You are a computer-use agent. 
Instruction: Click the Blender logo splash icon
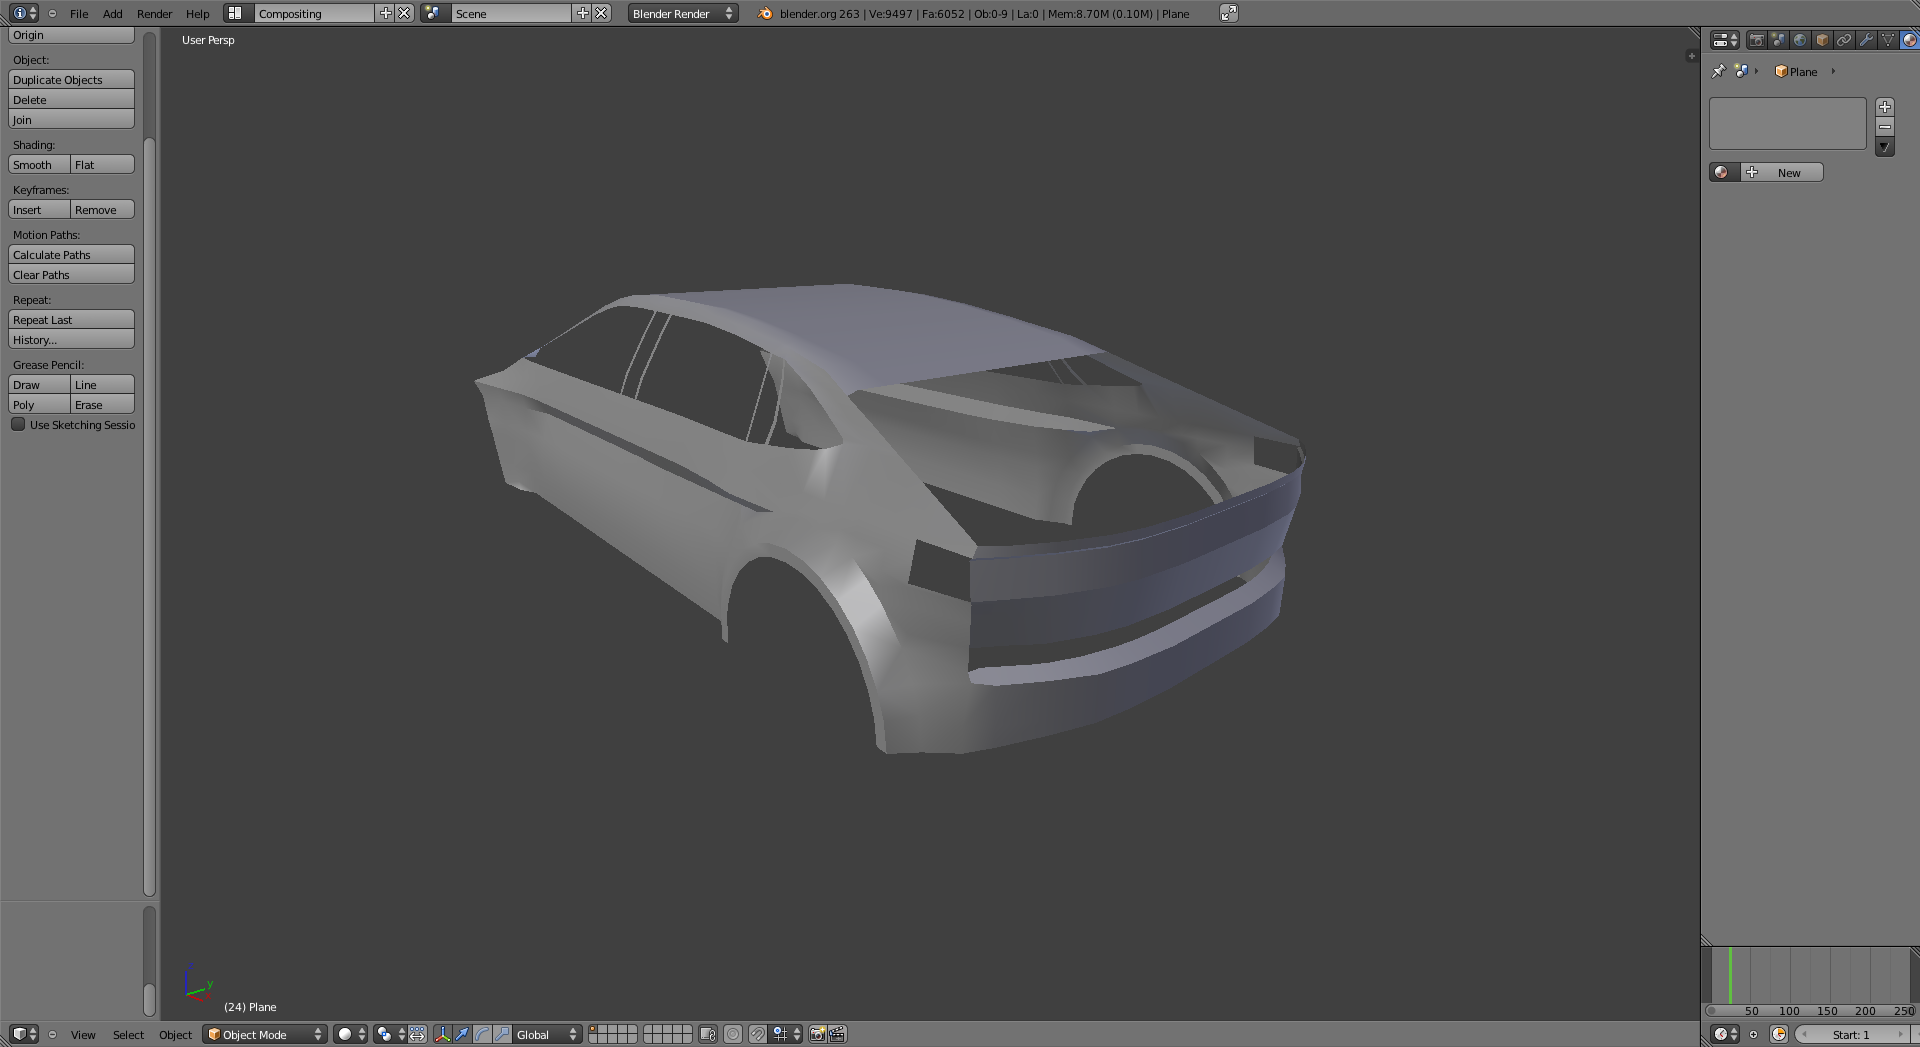click(x=765, y=13)
